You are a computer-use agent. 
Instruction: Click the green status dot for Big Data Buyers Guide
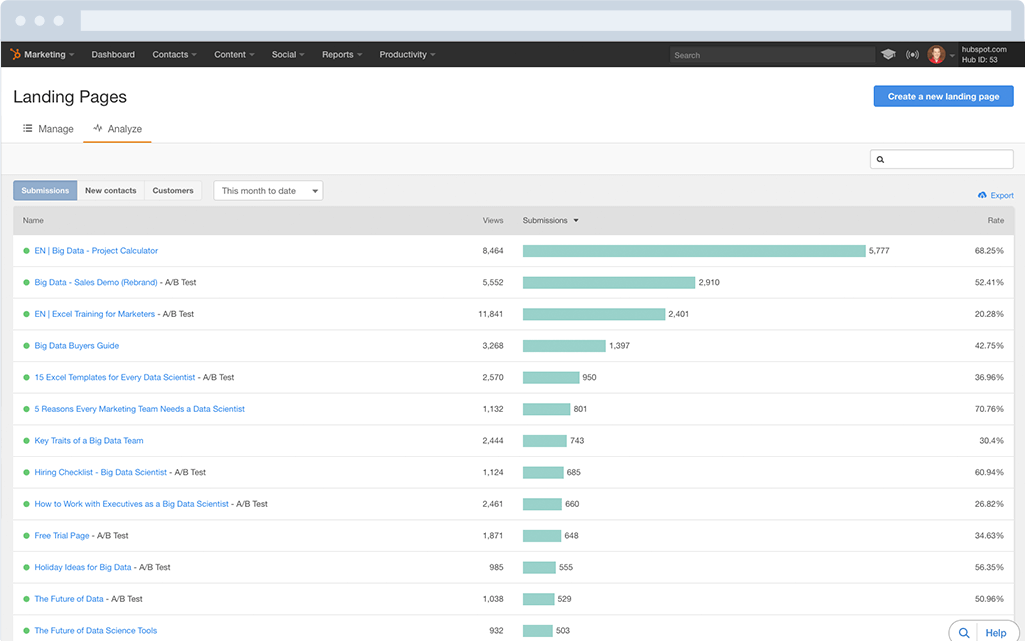coord(26,346)
